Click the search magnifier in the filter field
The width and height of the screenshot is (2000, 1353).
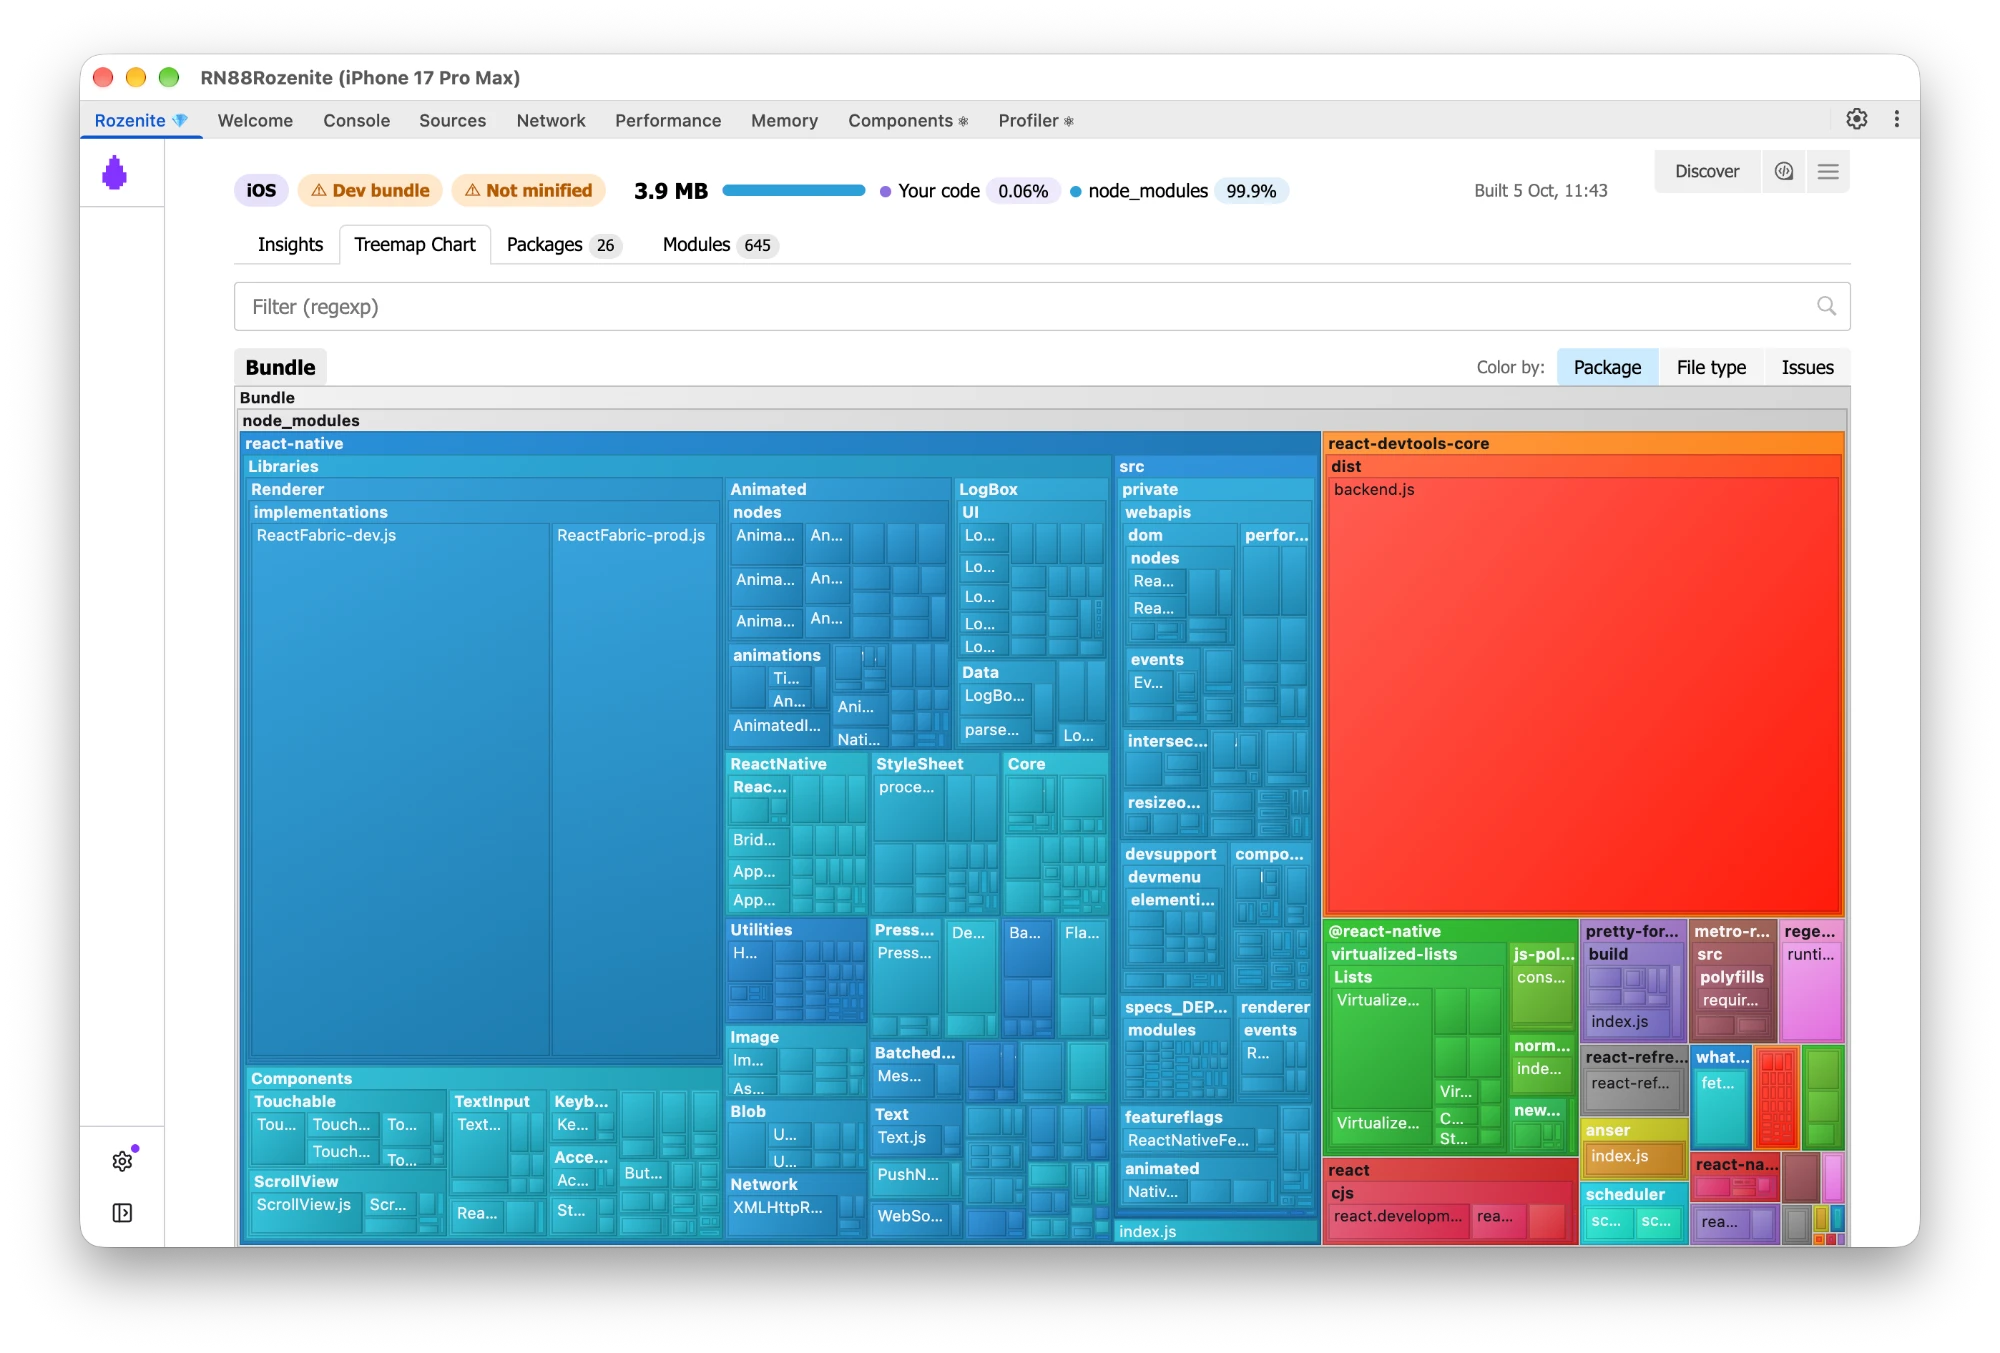(x=1826, y=306)
